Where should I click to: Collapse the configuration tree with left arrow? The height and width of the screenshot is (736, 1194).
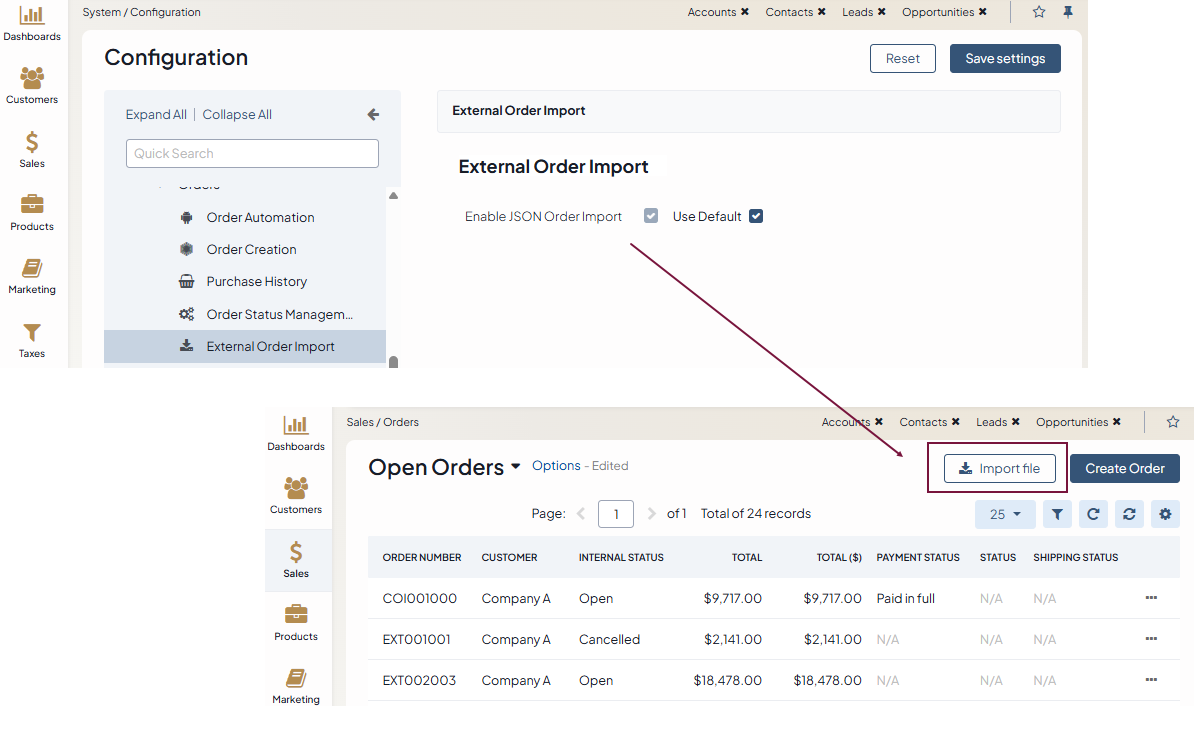(373, 115)
